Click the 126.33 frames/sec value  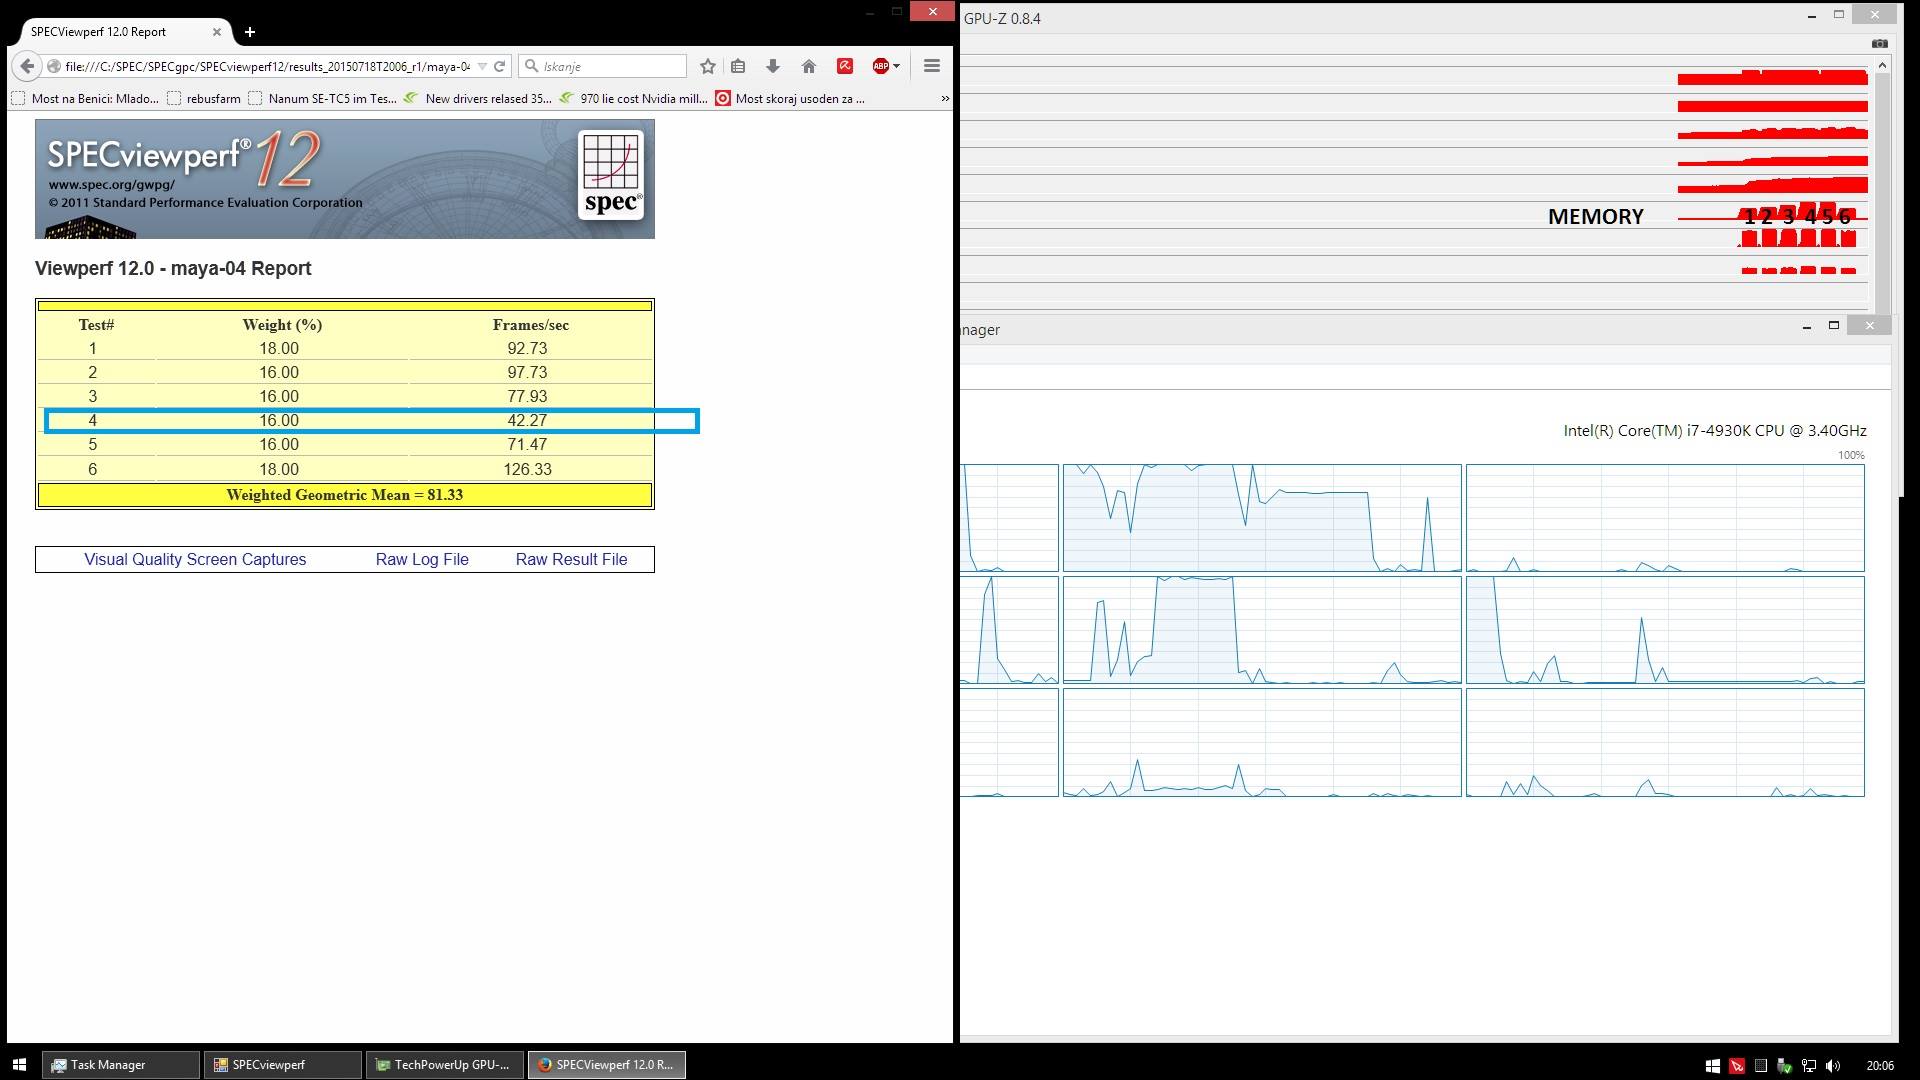click(x=527, y=470)
